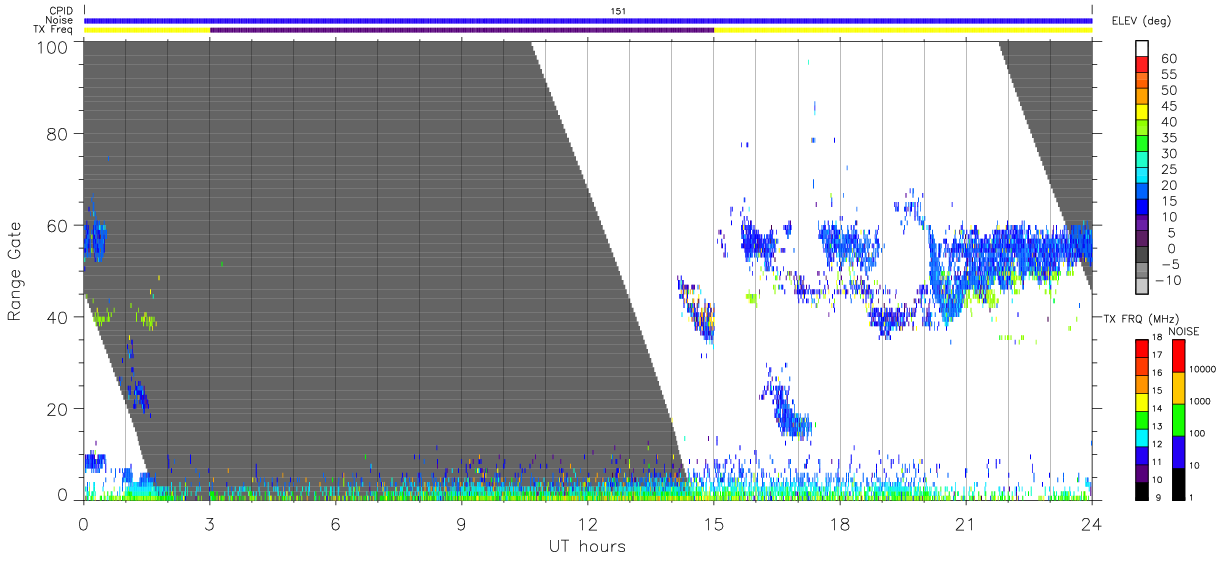Select tick label 6 on UT hours axis
This screenshot has width=1228, height=567.
335,523
